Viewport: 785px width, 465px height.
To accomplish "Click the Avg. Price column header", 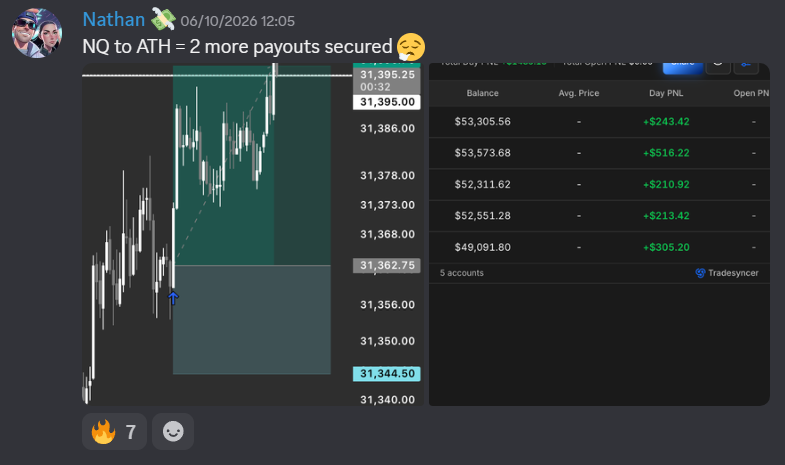I will pos(579,93).
